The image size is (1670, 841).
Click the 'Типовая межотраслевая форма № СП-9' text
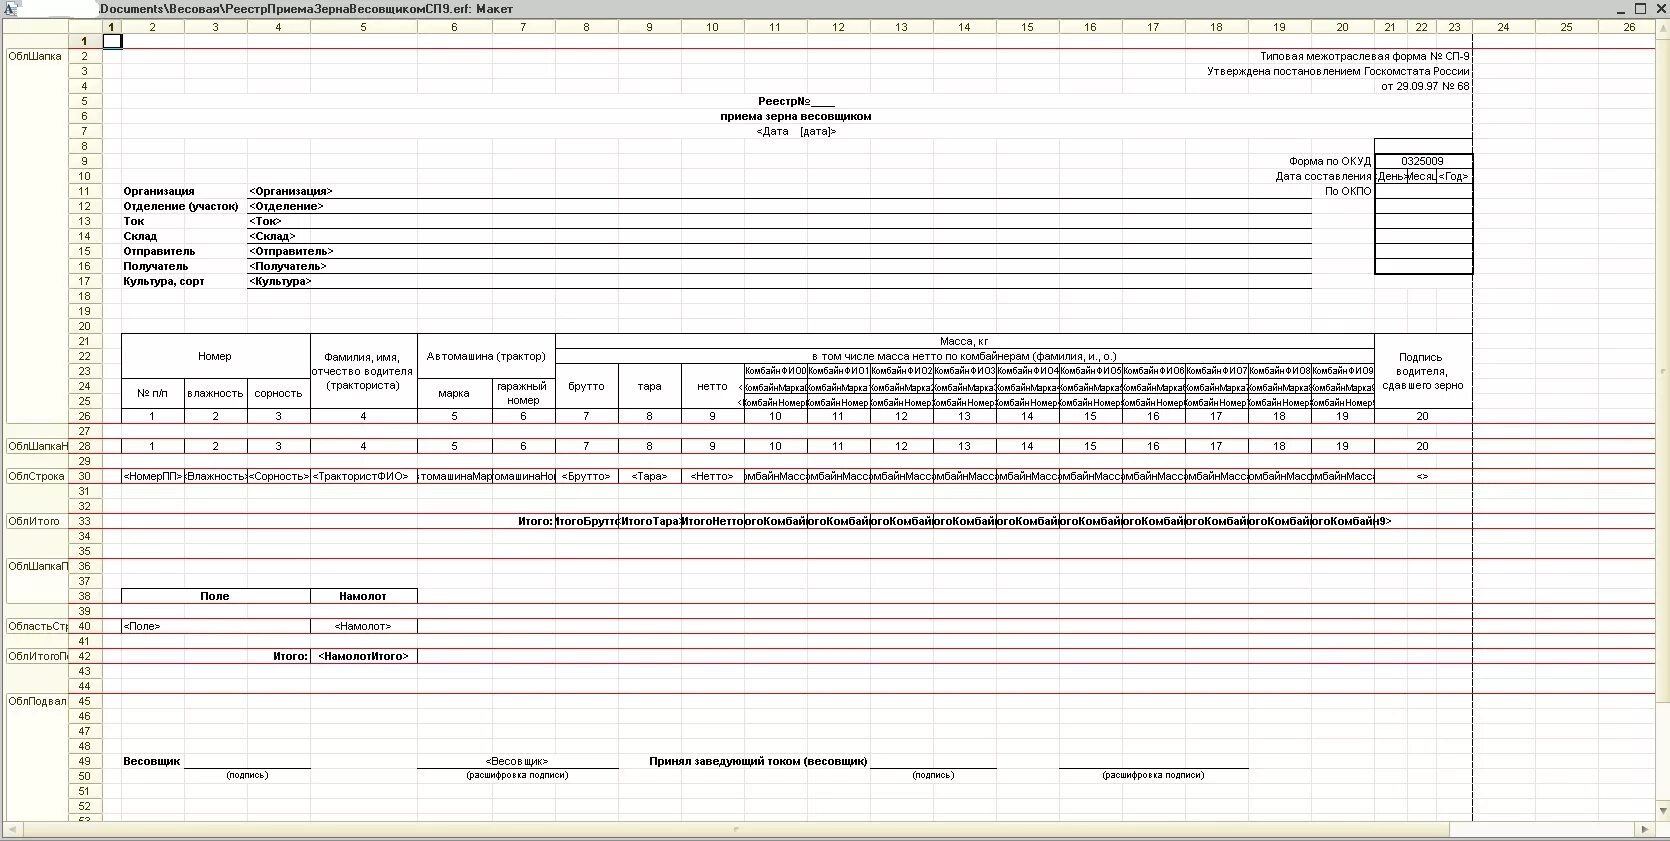[x=1365, y=56]
